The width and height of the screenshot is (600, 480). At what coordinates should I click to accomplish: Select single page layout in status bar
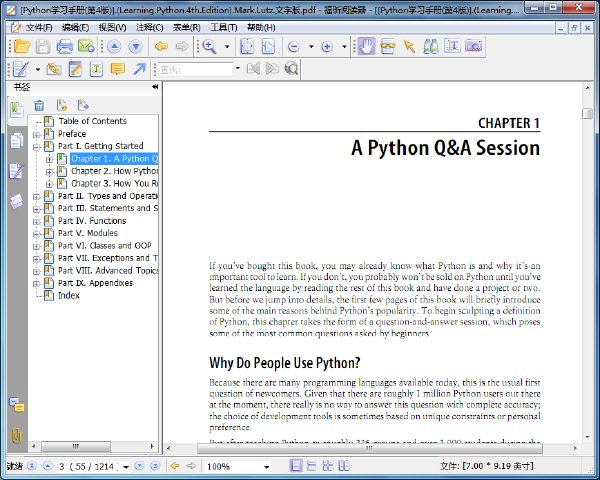click(295, 466)
